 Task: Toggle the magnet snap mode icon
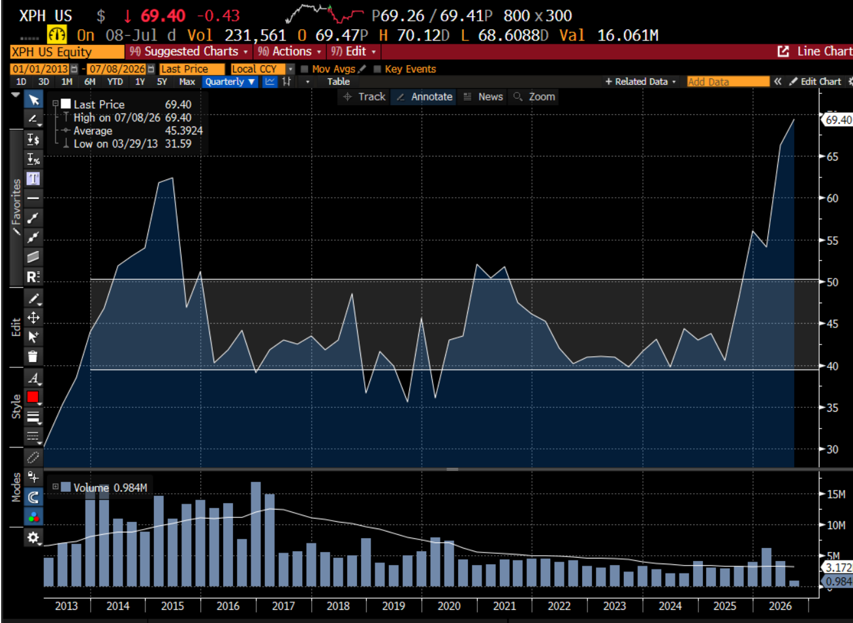click(x=33, y=497)
